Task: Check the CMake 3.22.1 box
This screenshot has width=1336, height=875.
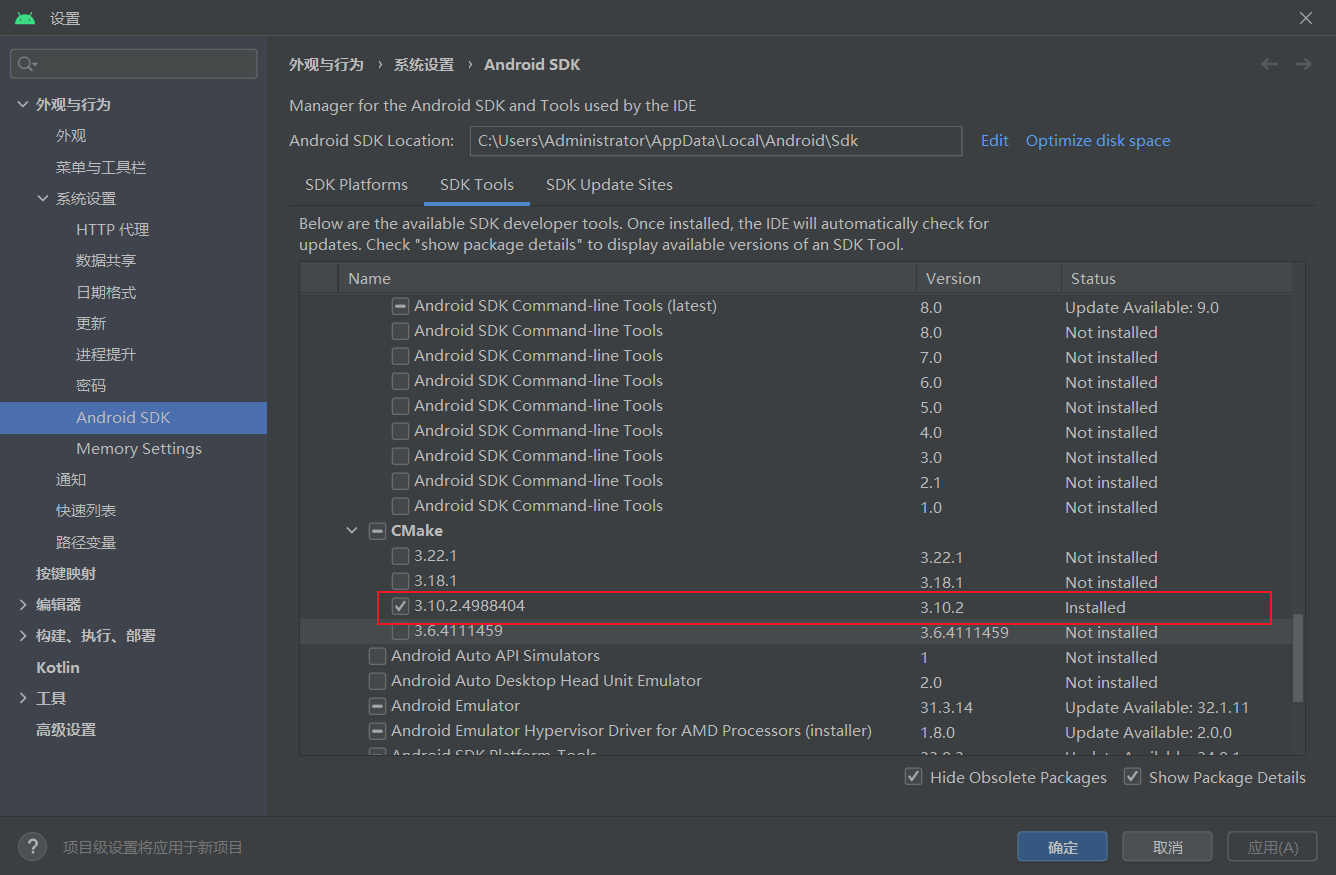Action: (x=400, y=556)
